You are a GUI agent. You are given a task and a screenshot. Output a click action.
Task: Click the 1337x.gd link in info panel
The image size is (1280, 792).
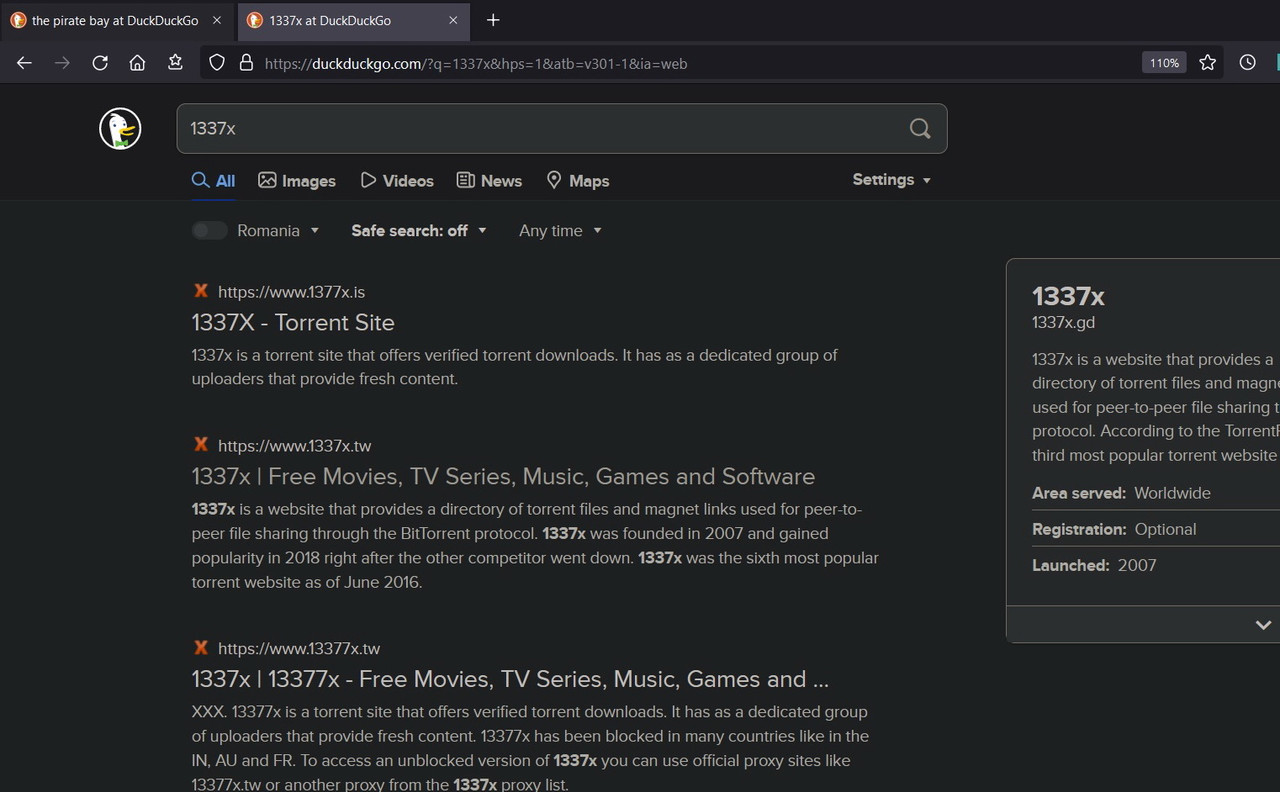1063,322
